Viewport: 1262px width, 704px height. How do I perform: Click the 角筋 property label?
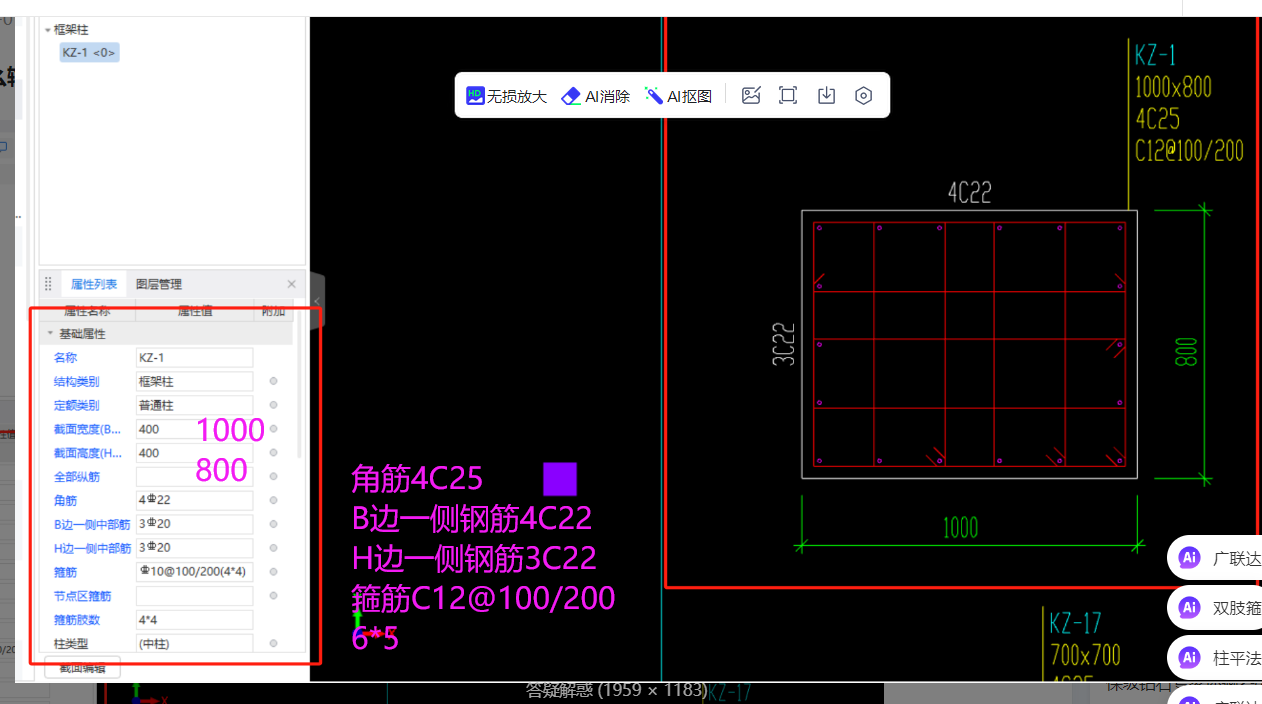click(x=65, y=500)
